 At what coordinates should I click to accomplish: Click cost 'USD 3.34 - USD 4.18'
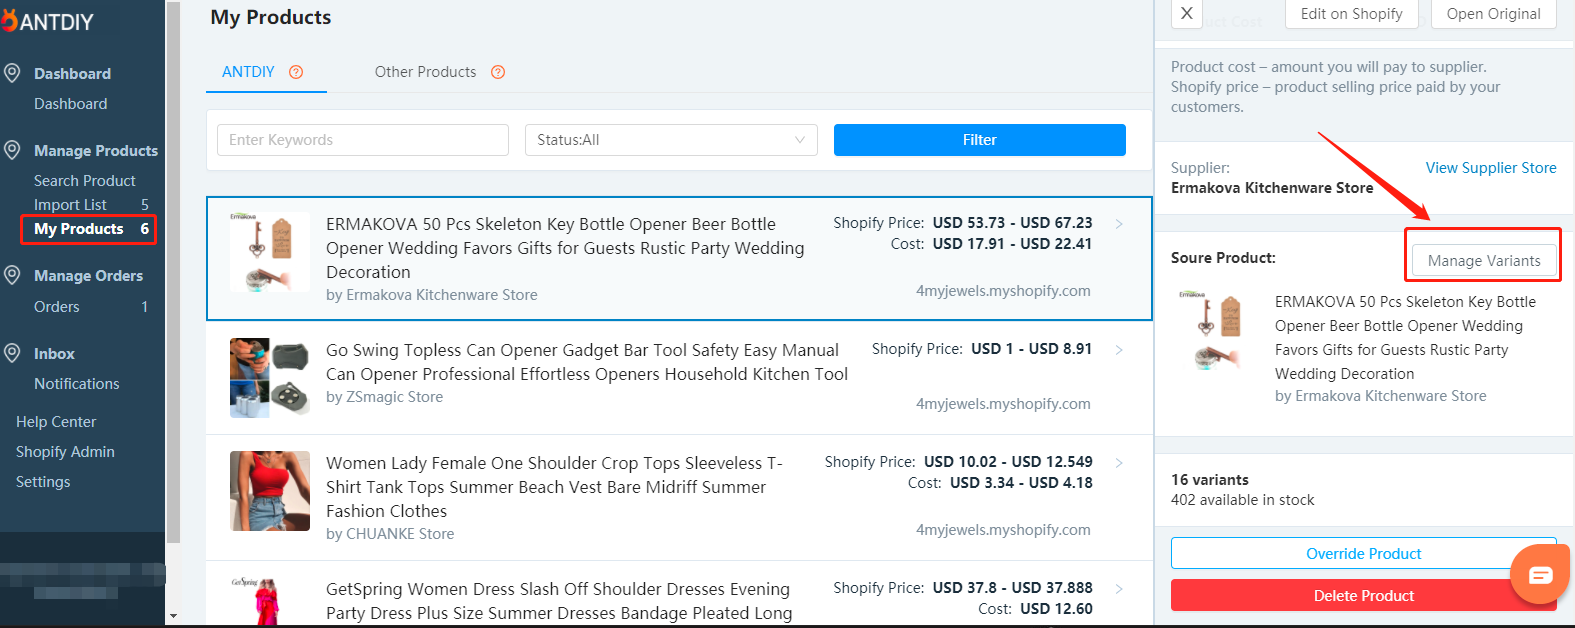click(x=1021, y=483)
